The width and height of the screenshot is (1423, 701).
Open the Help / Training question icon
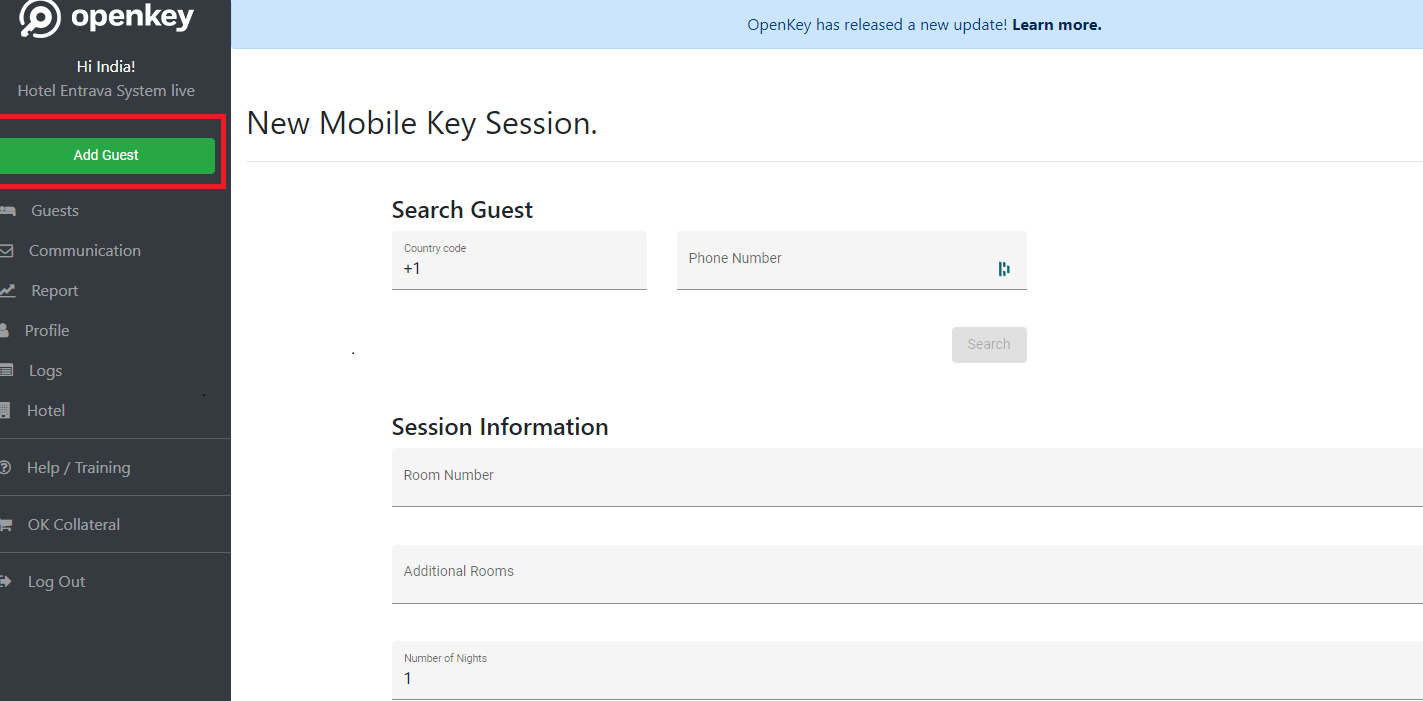coord(8,467)
